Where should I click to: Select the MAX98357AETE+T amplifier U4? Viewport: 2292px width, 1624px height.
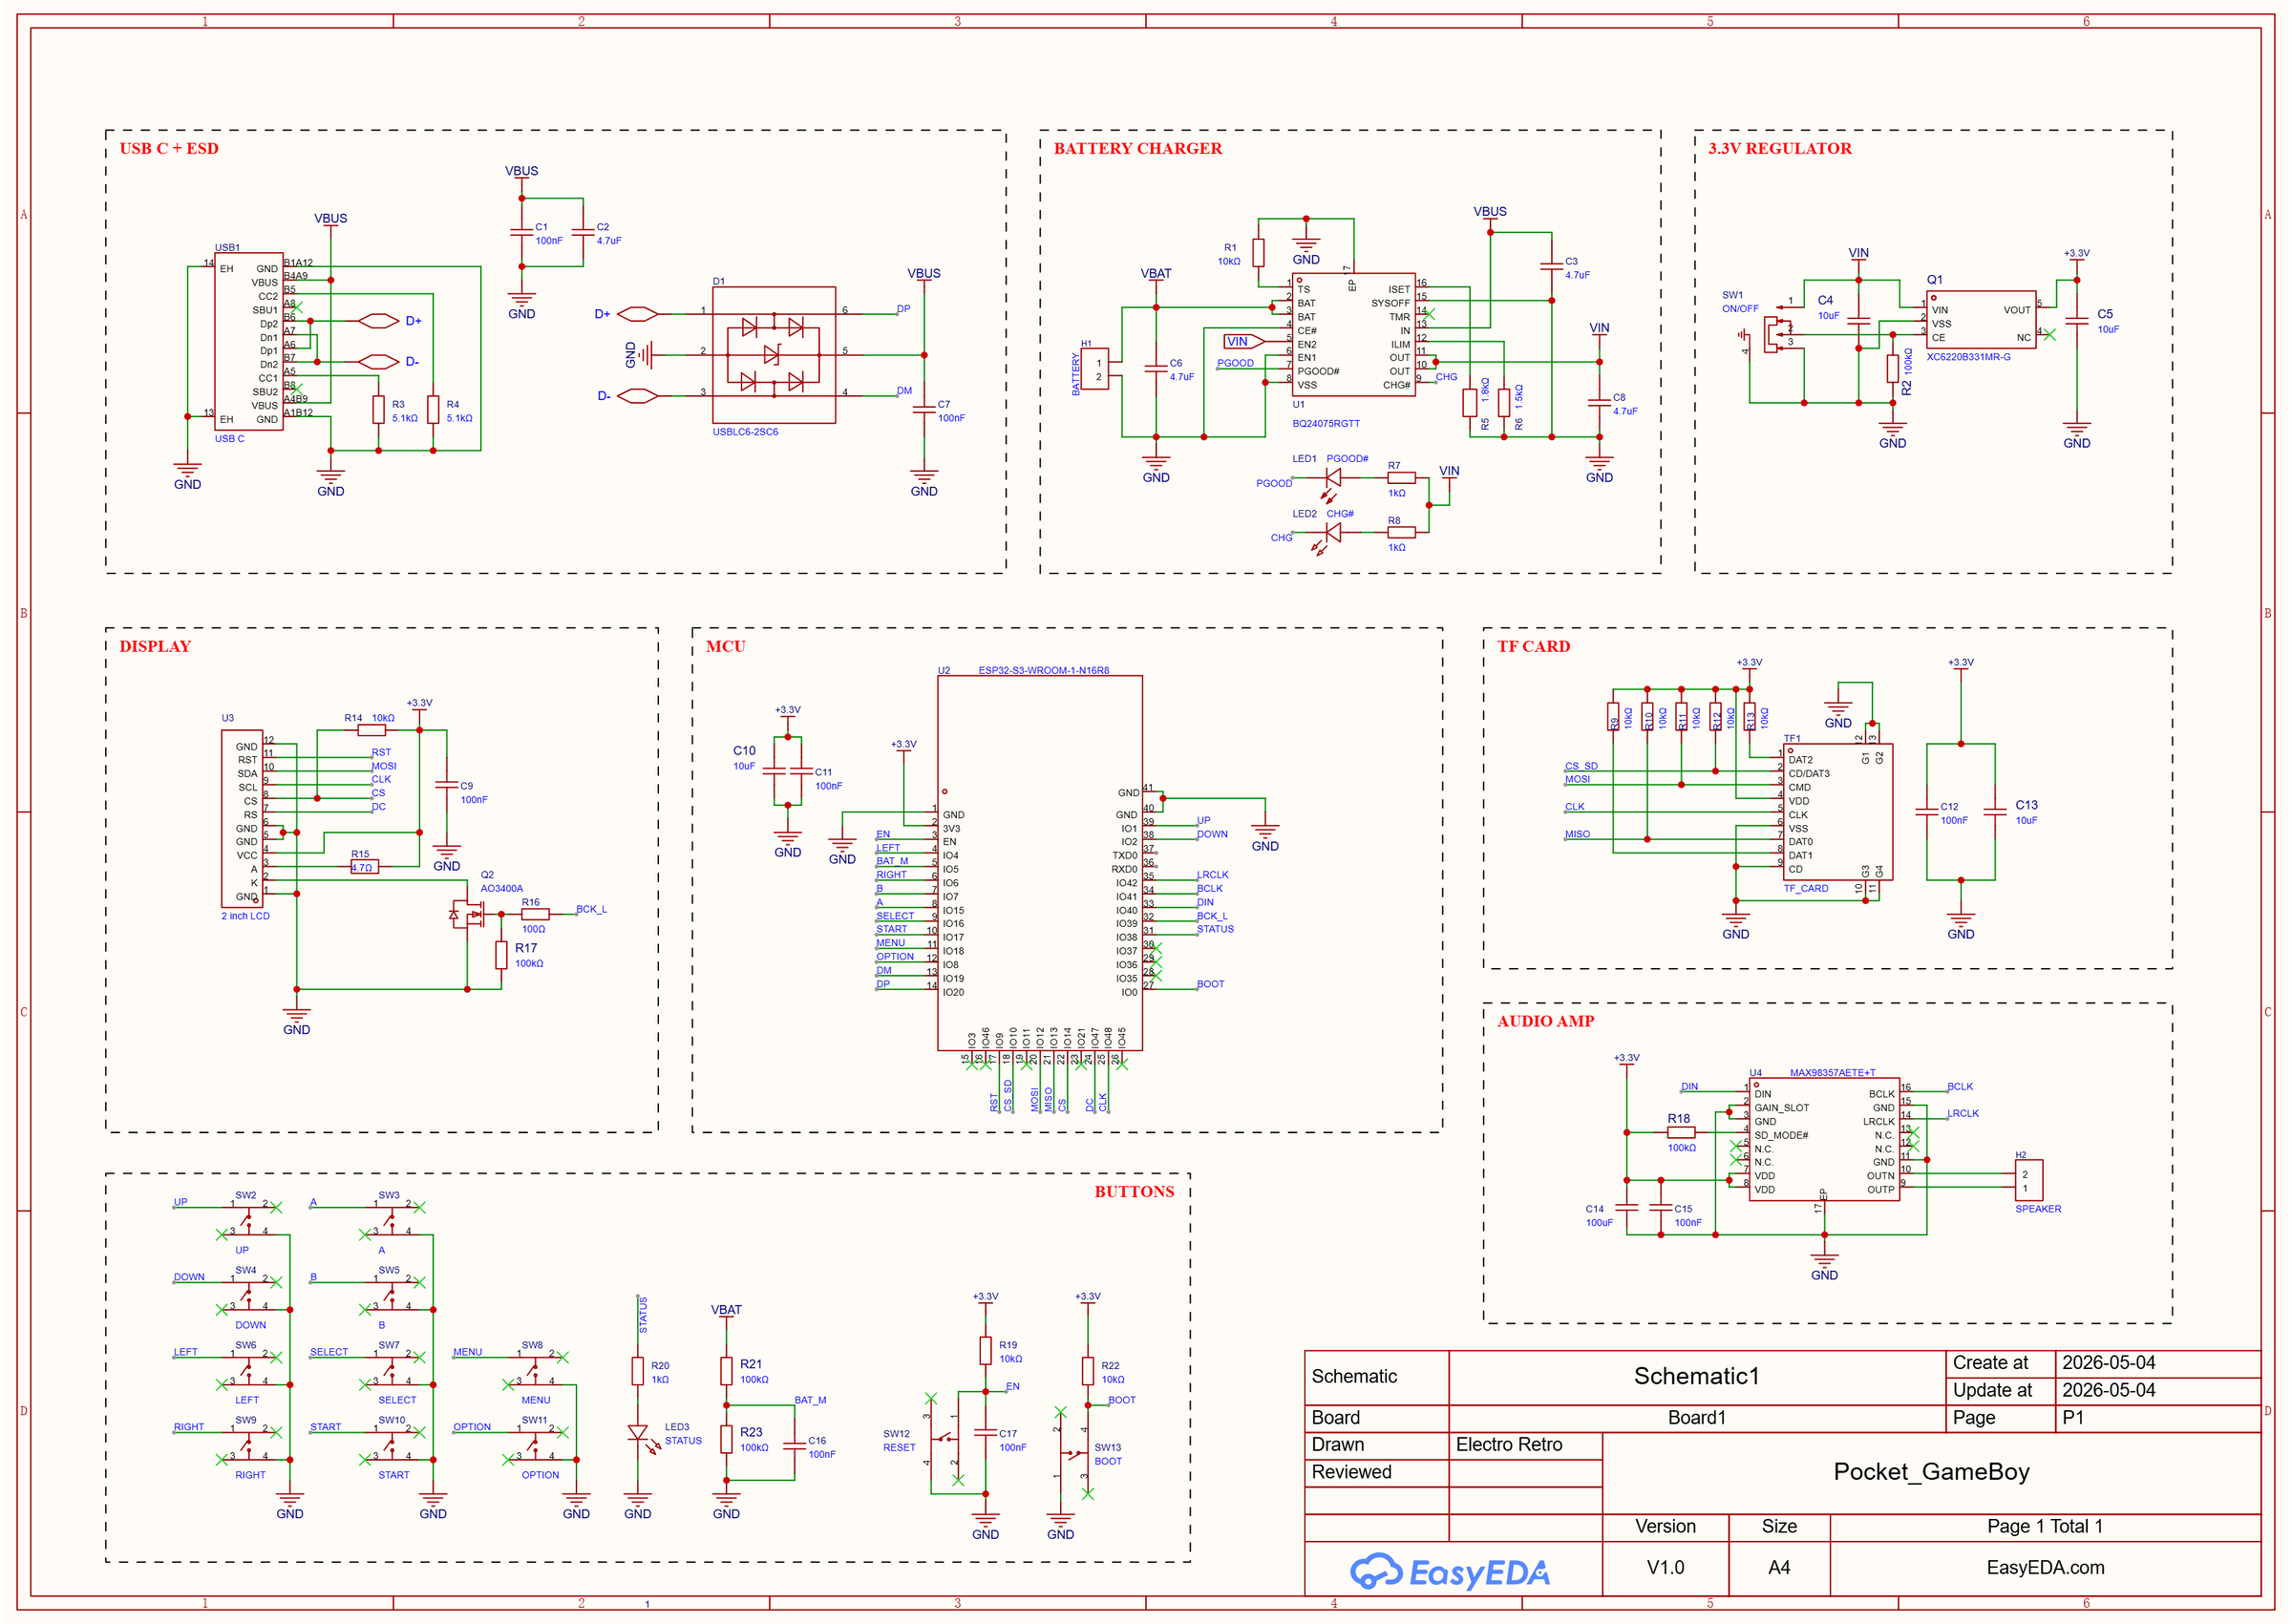coord(1824,1140)
